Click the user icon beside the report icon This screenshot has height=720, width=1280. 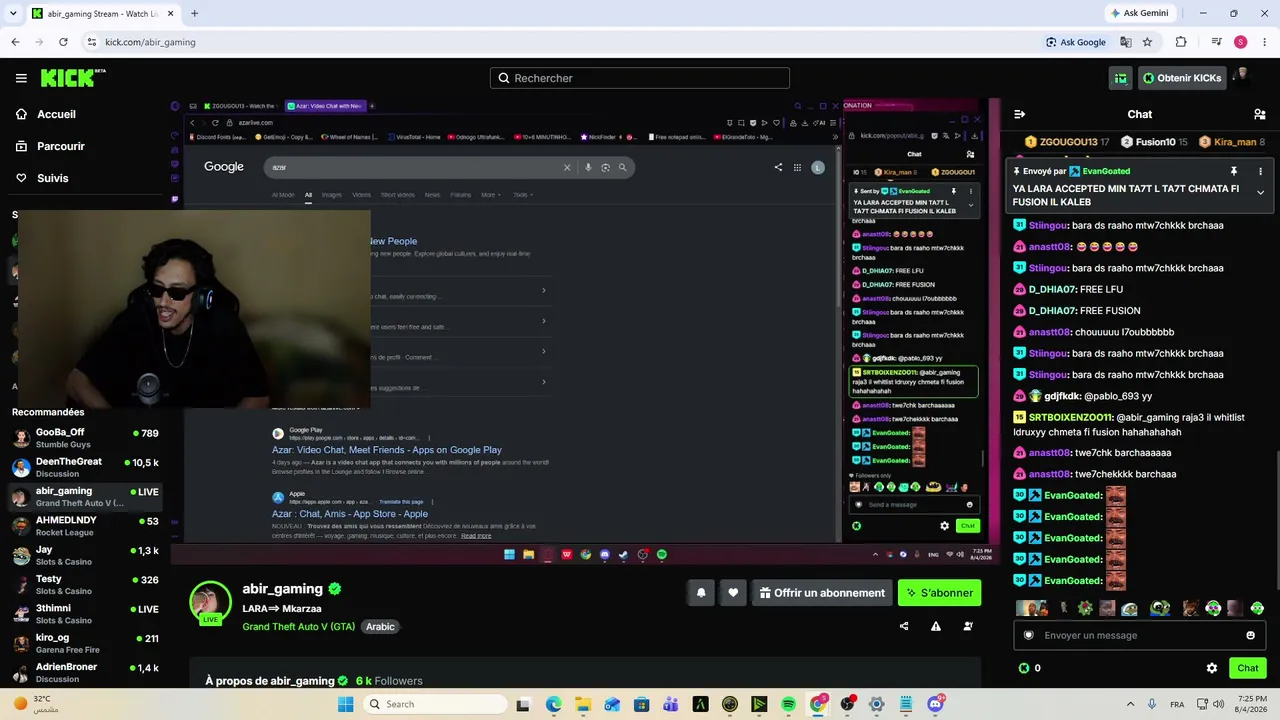point(968,626)
